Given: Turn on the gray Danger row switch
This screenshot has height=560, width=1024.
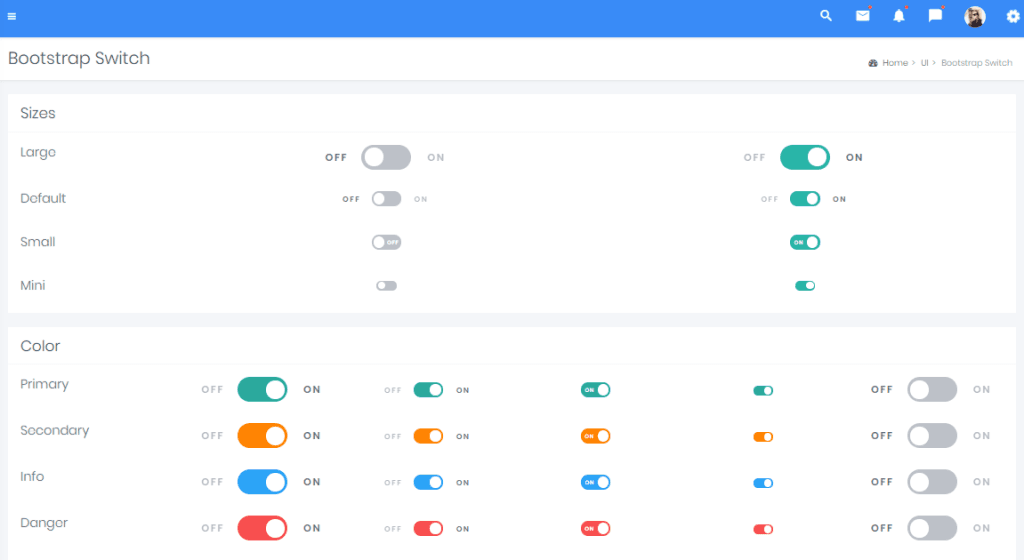Looking at the screenshot, I should tap(932, 528).
